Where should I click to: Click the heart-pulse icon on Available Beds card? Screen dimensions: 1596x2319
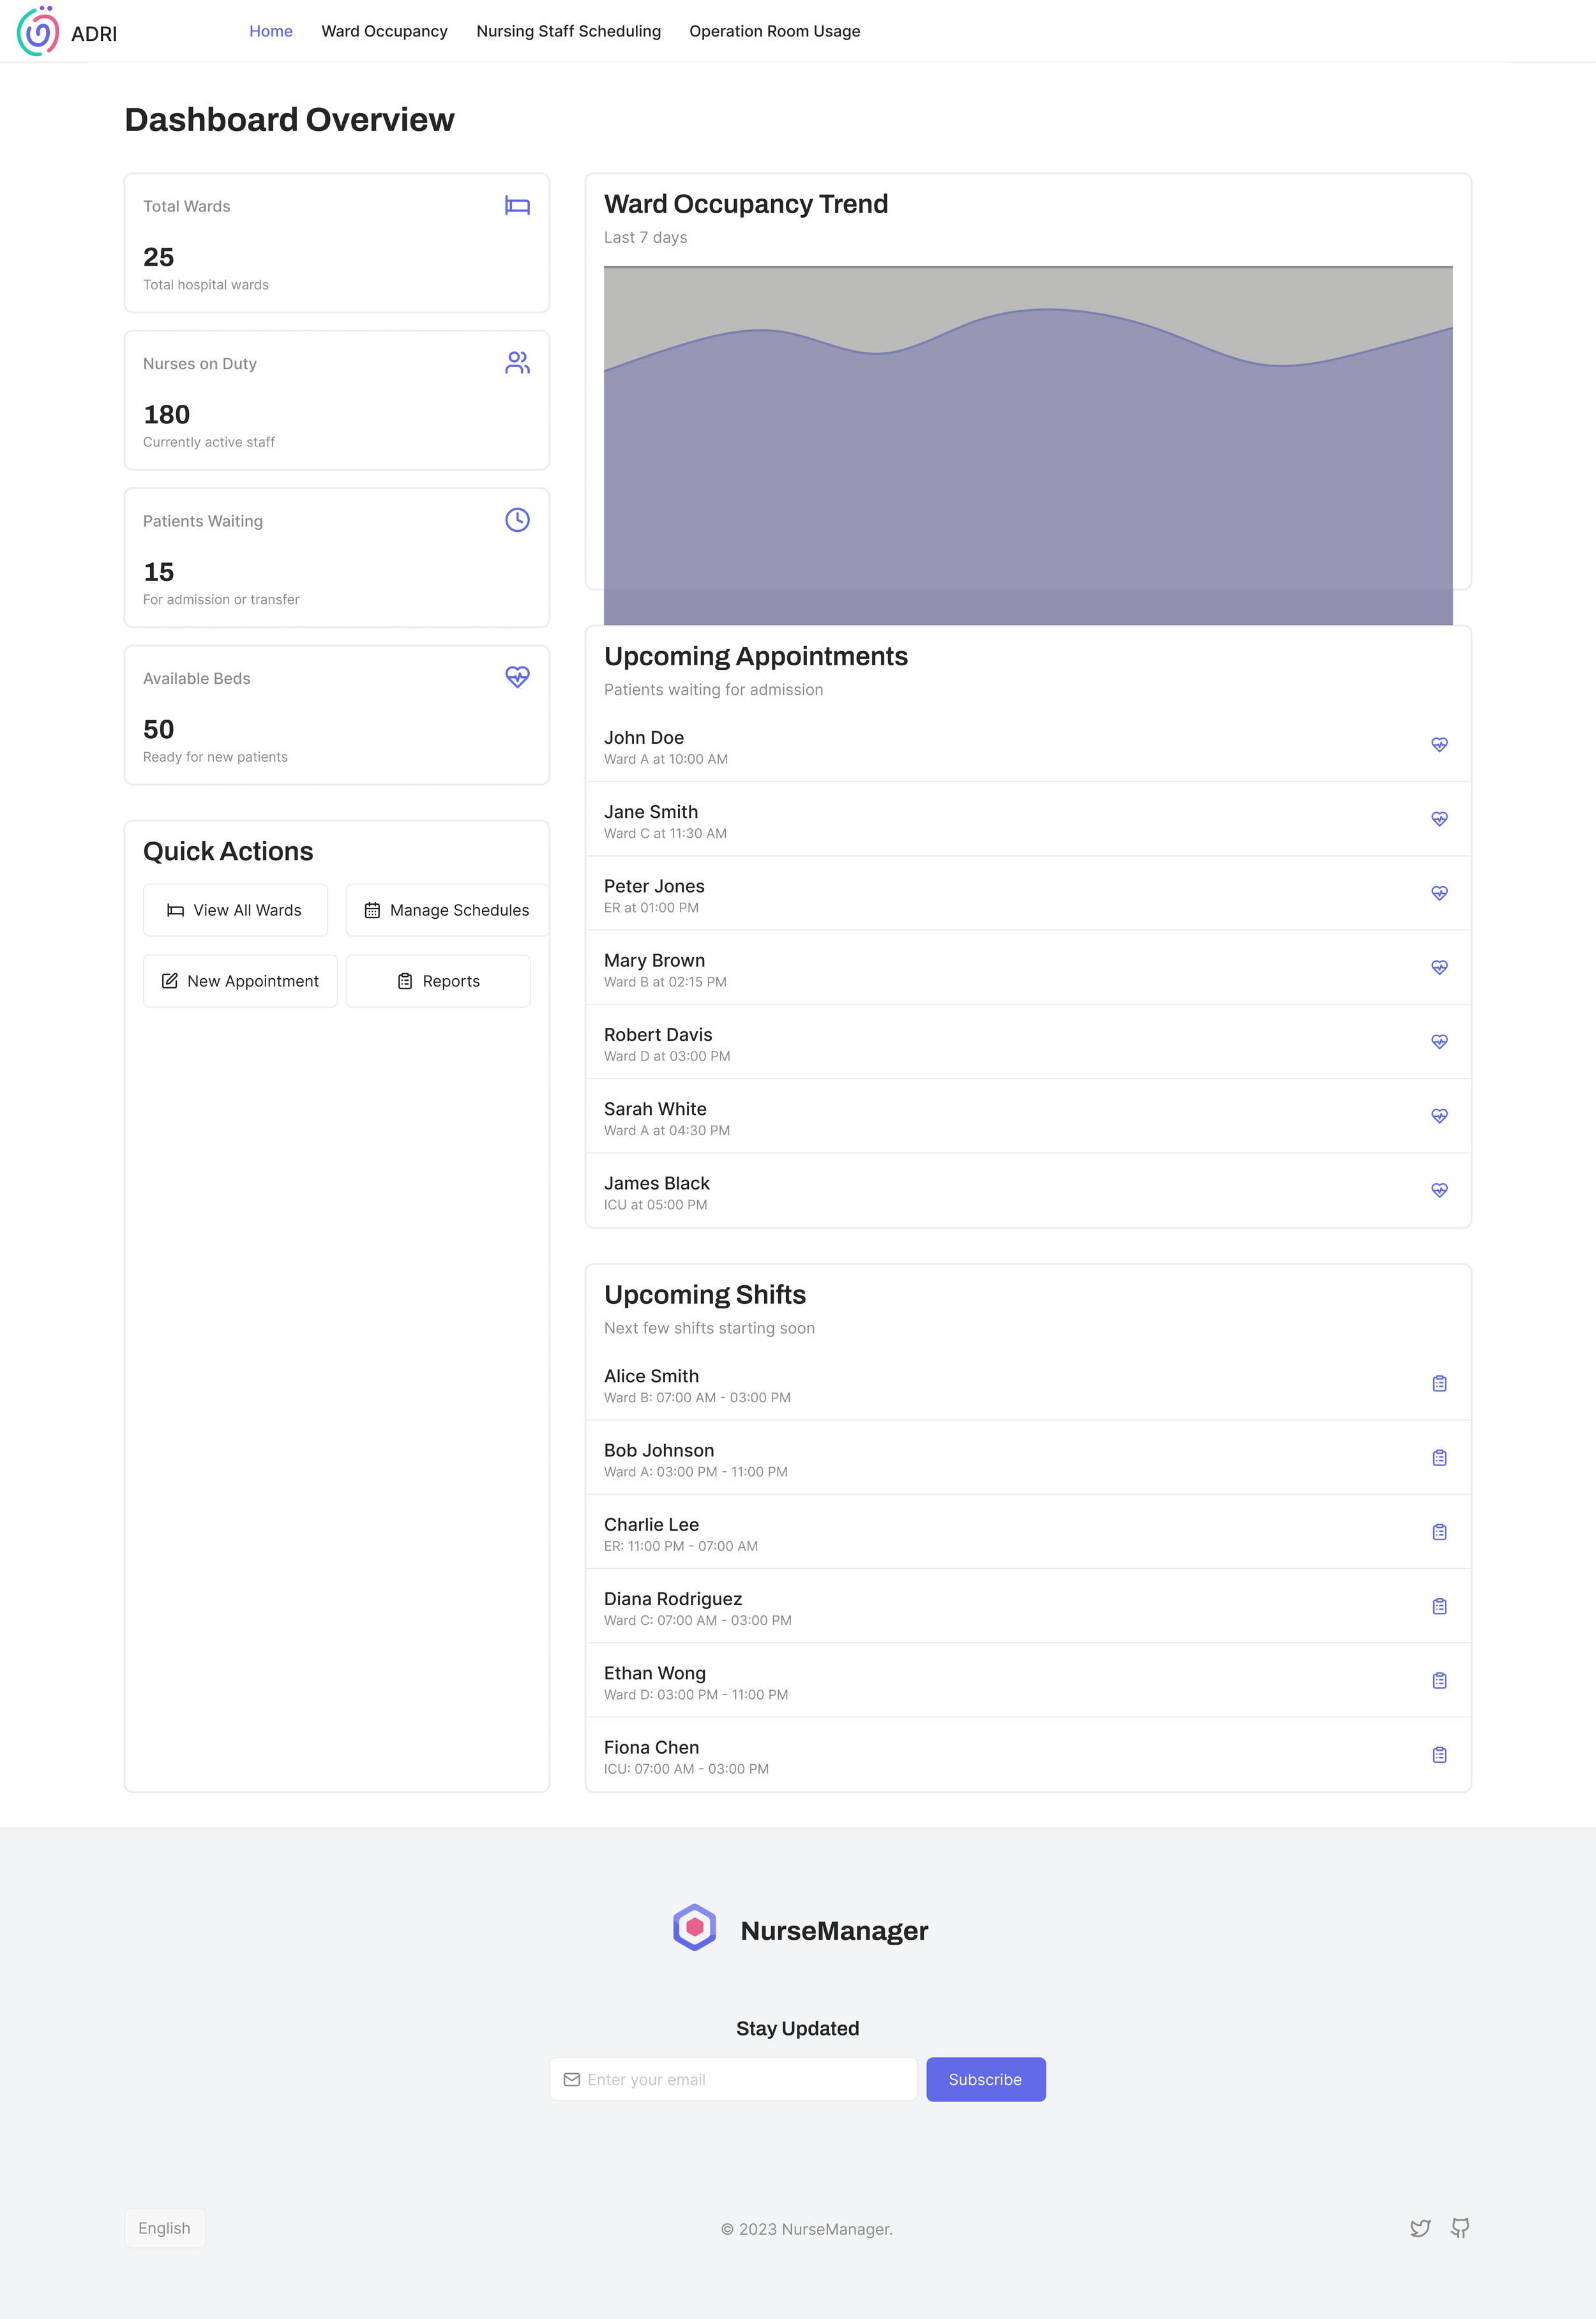[517, 677]
